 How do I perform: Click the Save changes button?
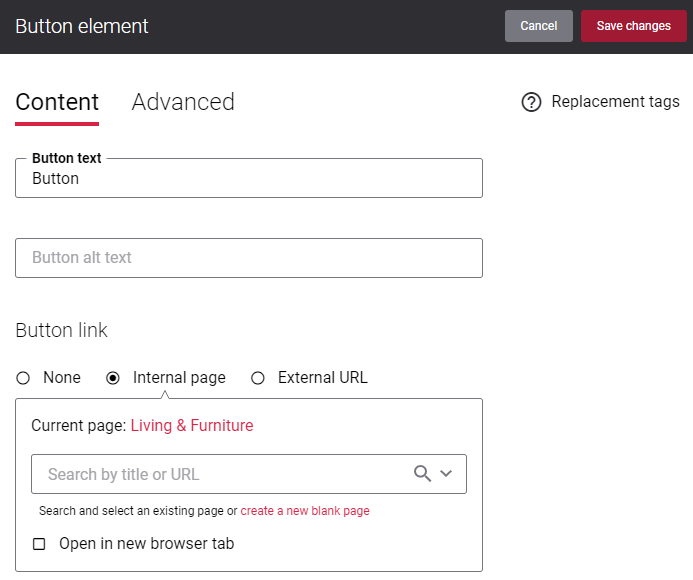click(633, 26)
